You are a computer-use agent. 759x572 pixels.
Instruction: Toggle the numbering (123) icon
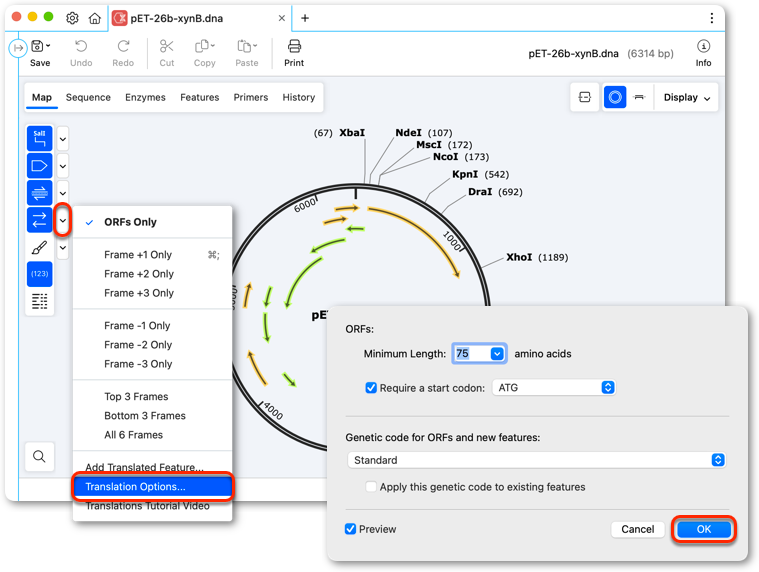pyautogui.click(x=39, y=274)
